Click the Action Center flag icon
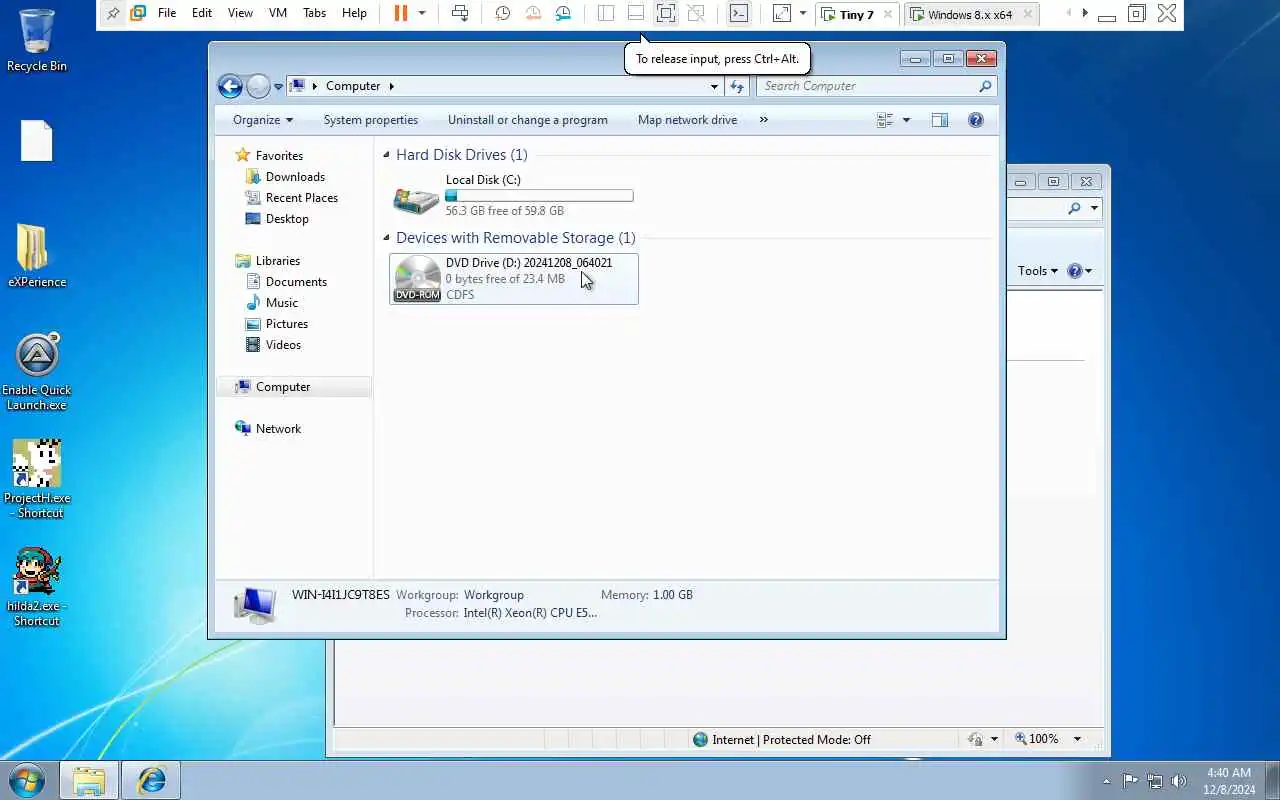Image resolution: width=1280 pixels, height=800 pixels. (1130, 781)
